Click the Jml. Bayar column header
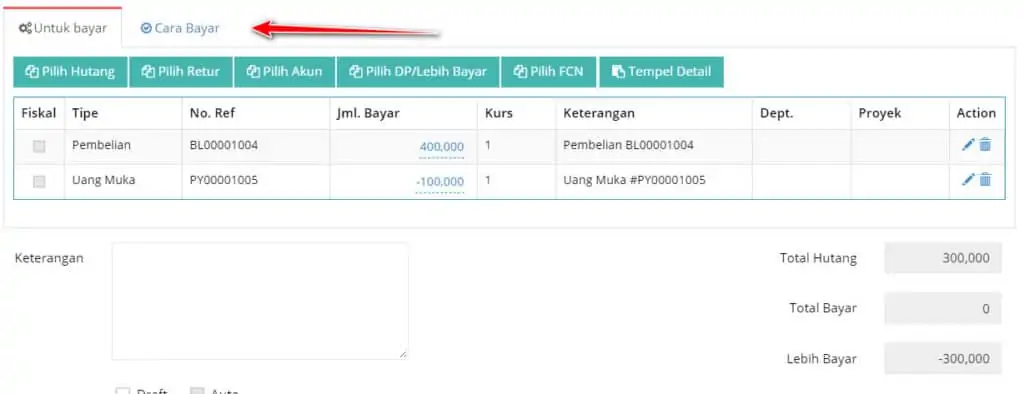The height and width of the screenshot is (394, 1024). tap(404, 113)
